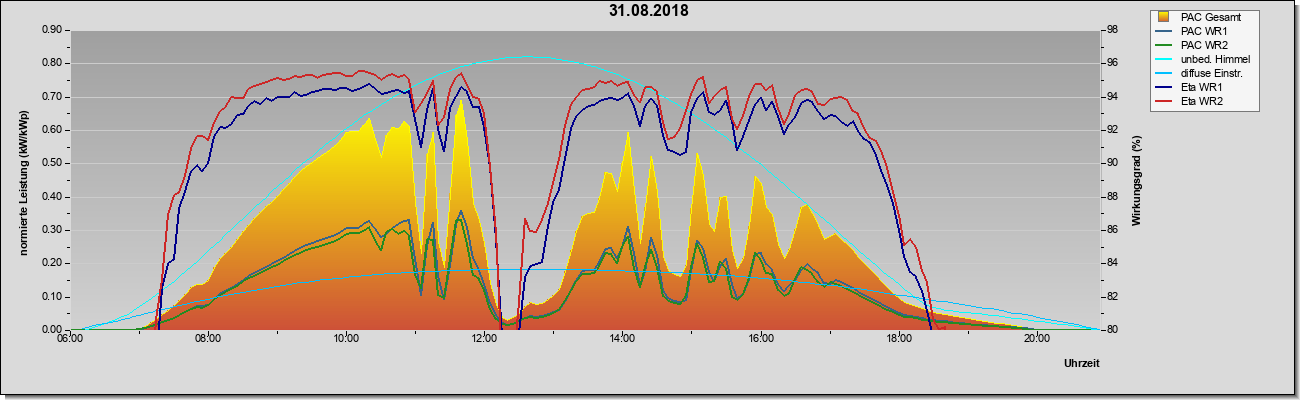Screen dimensions: 1300x400
Task: Click the 08:00 time axis tick
Action: coord(208,338)
